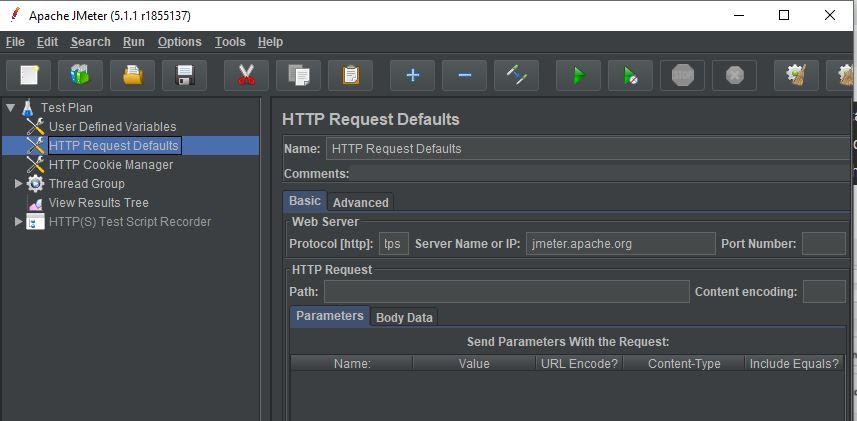This screenshot has height=421, width=857.
Task: Click the Open file folder icon
Action: 132,75
